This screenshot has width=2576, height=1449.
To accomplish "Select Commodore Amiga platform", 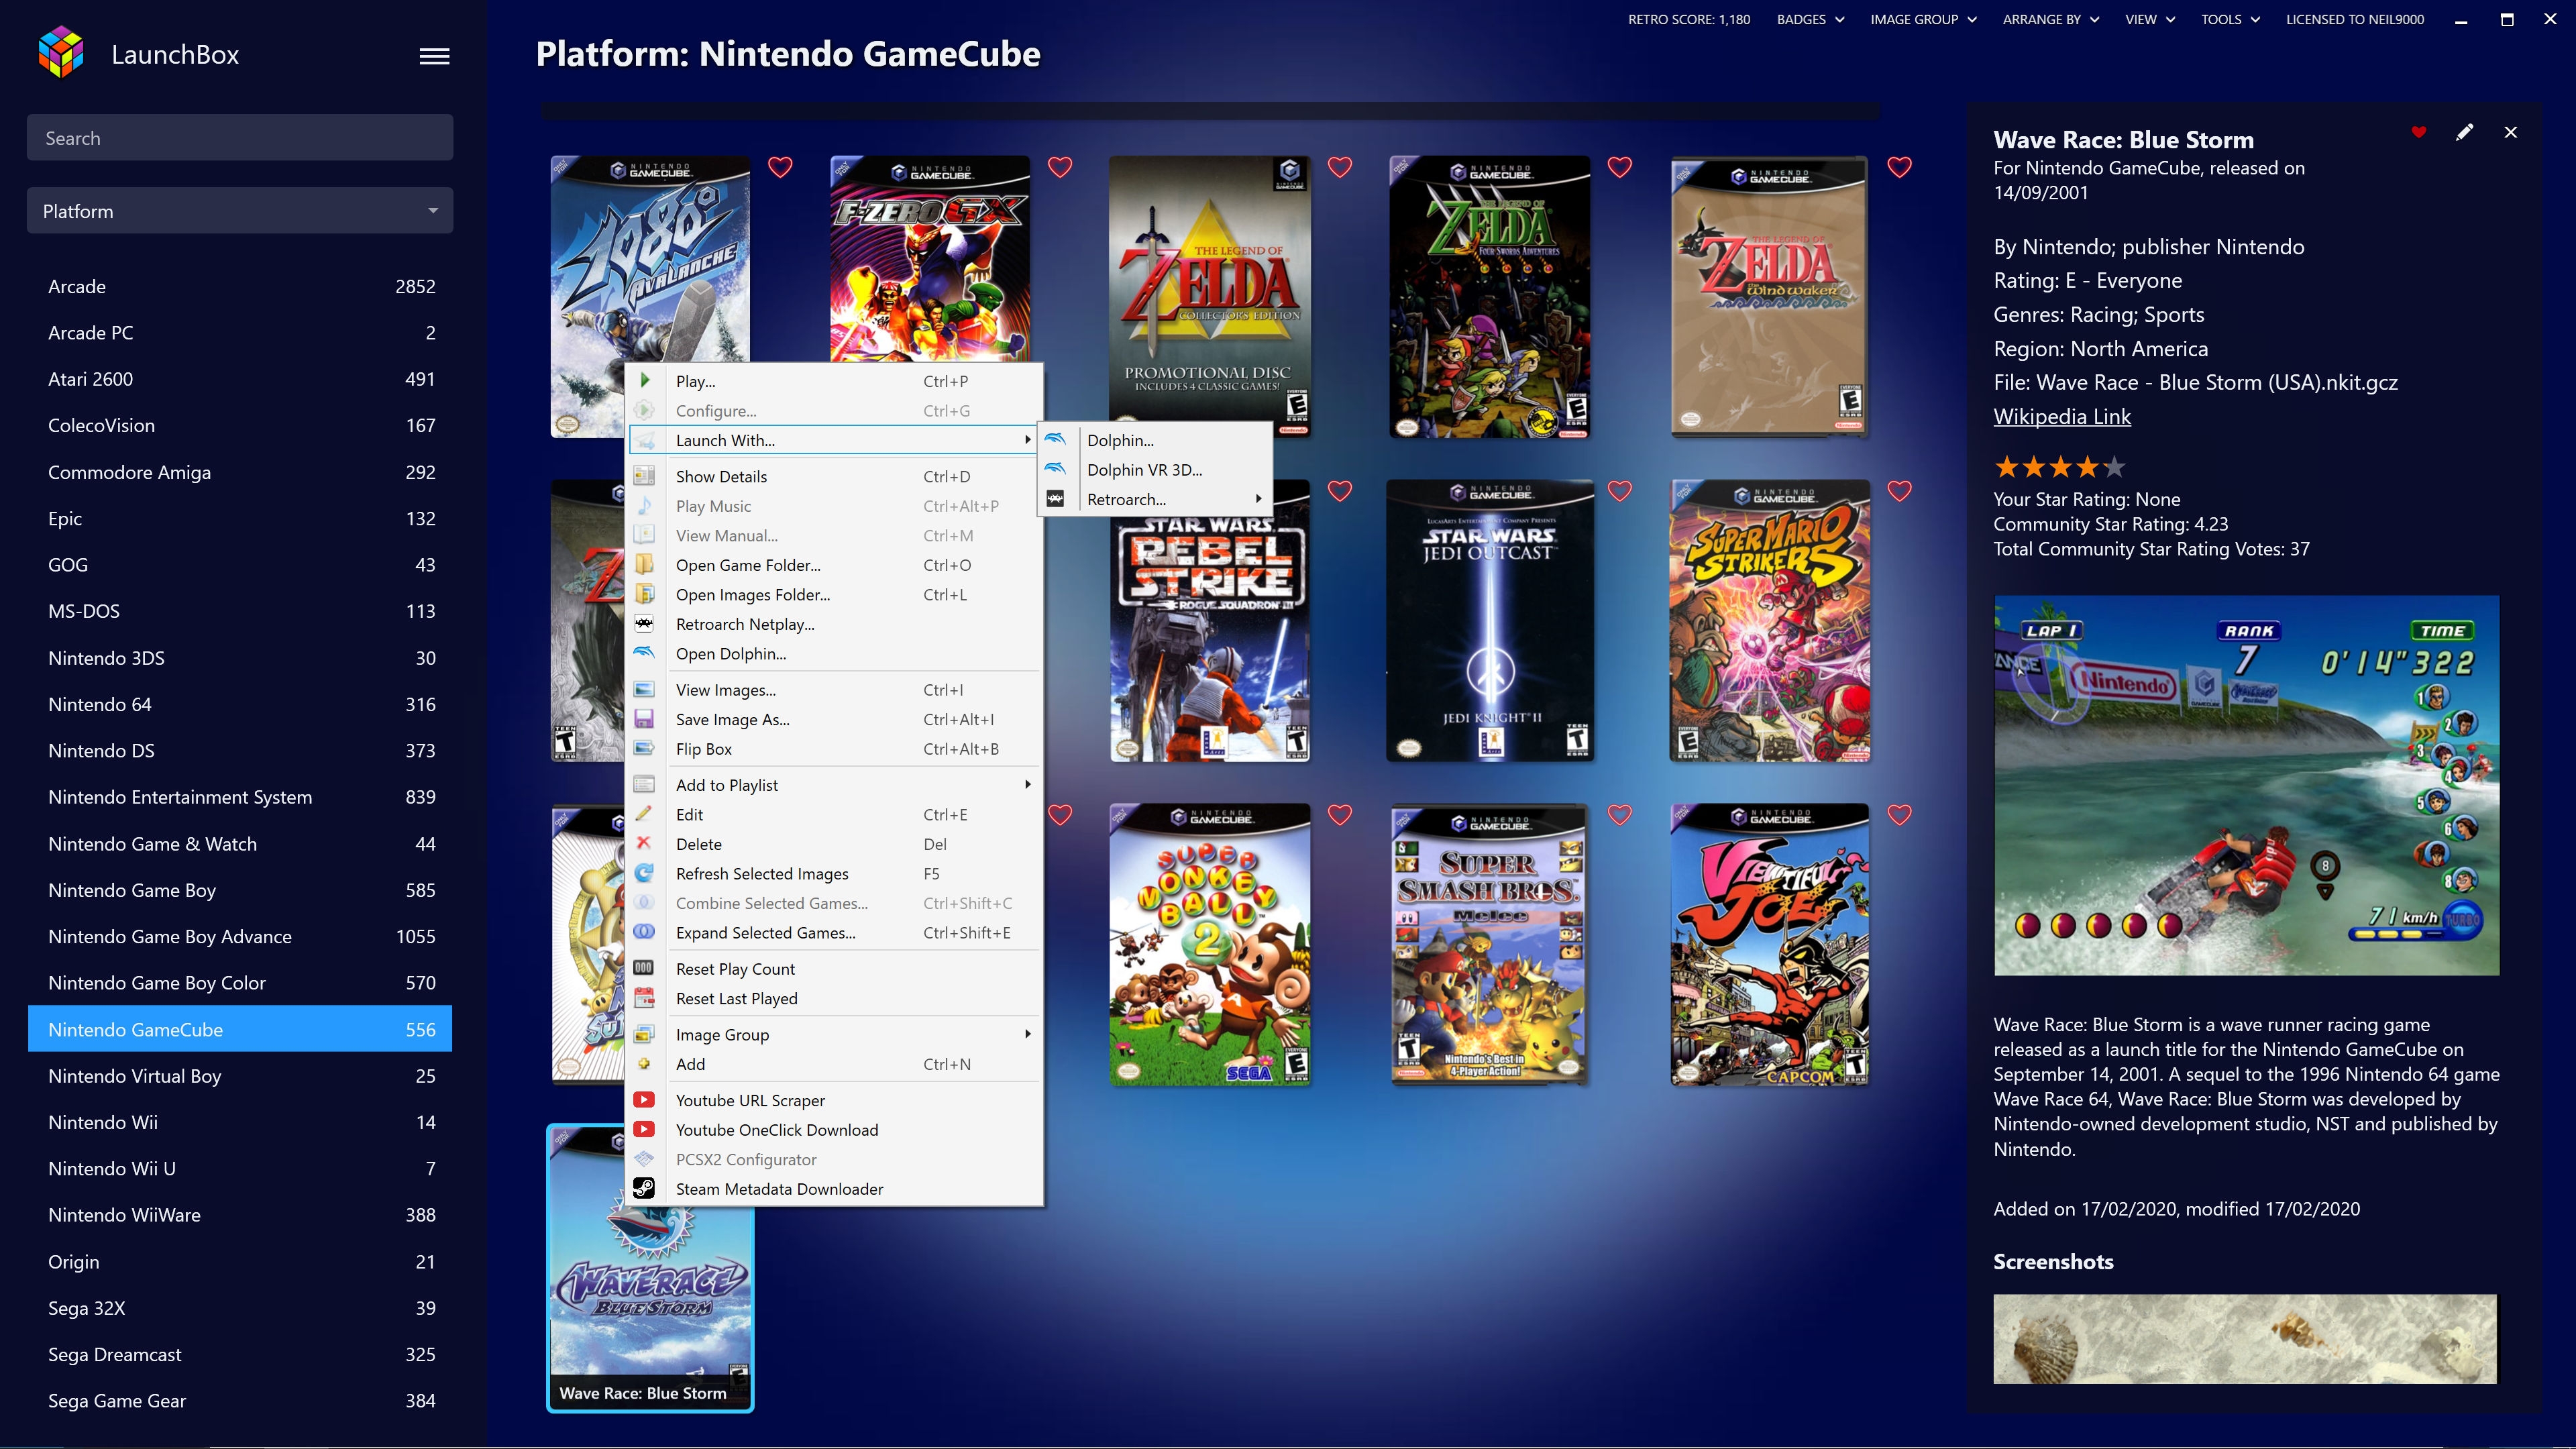I will (240, 472).
